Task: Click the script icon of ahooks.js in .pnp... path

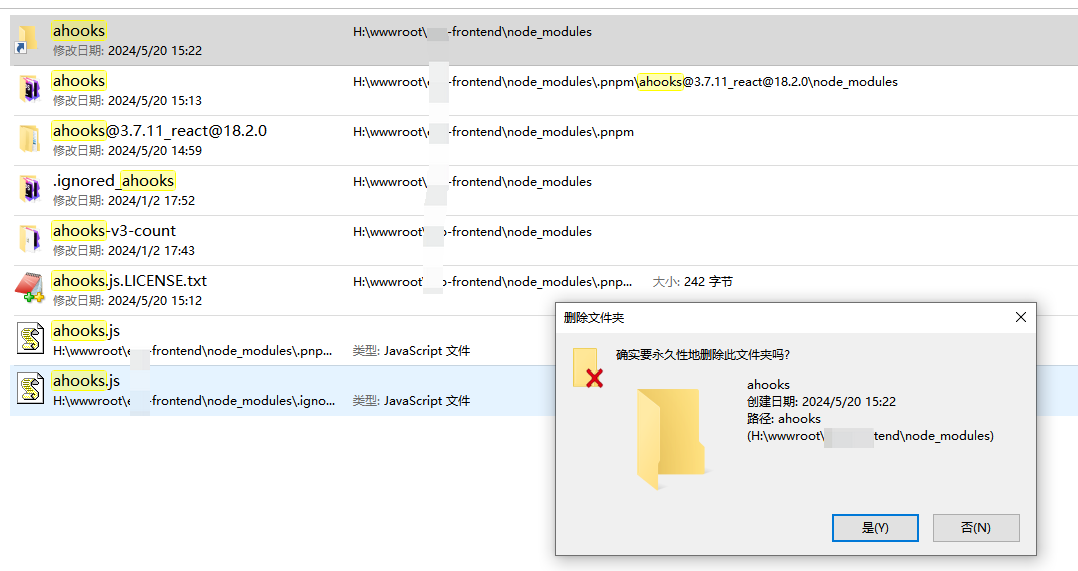Action: [x=30, y=339]
